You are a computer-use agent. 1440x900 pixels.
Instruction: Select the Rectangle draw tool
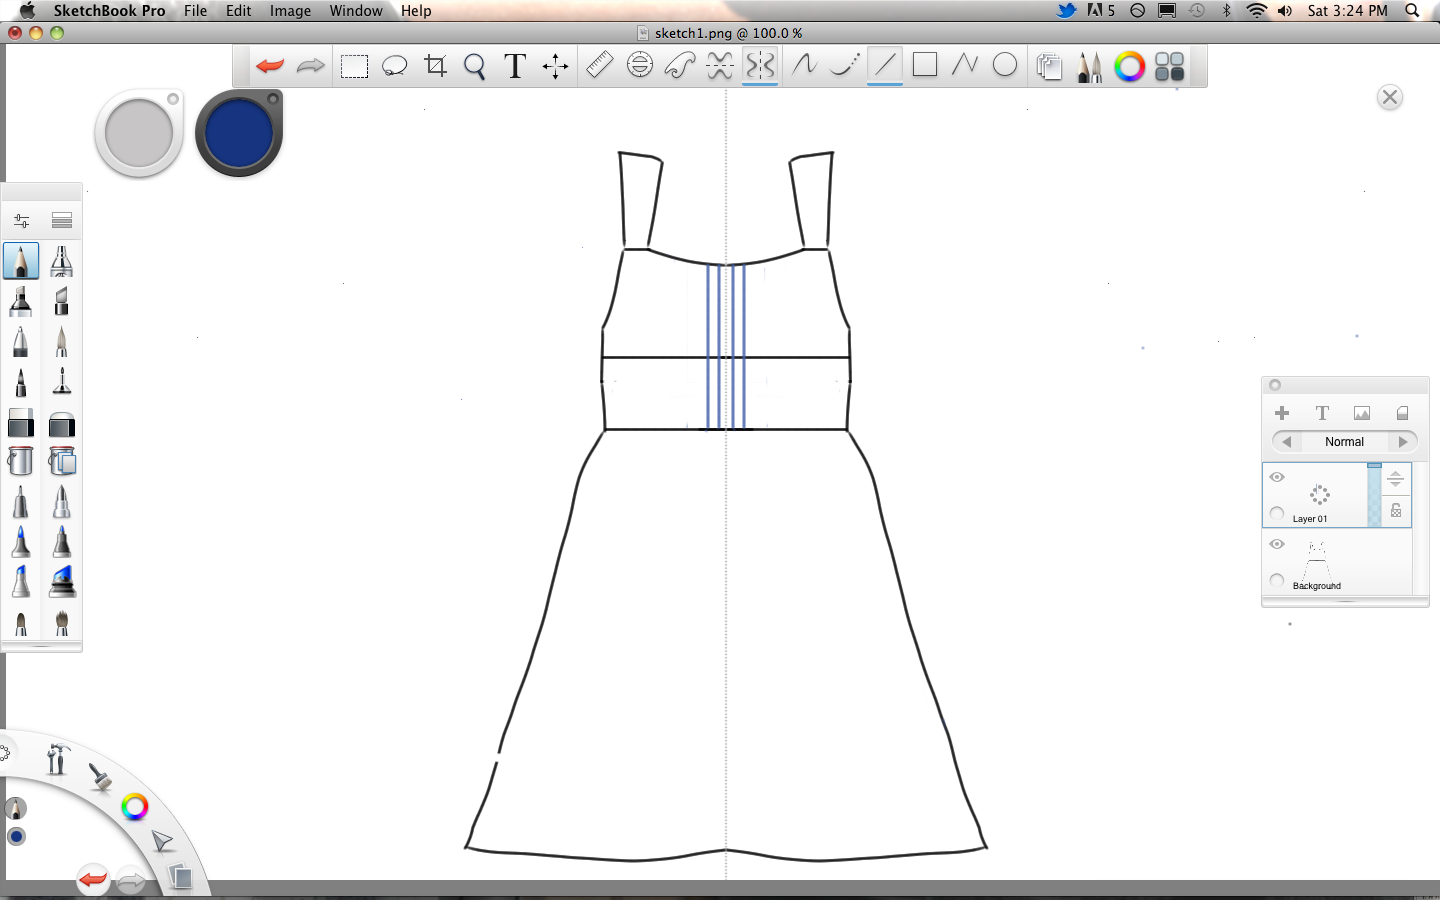pos(925,65)
